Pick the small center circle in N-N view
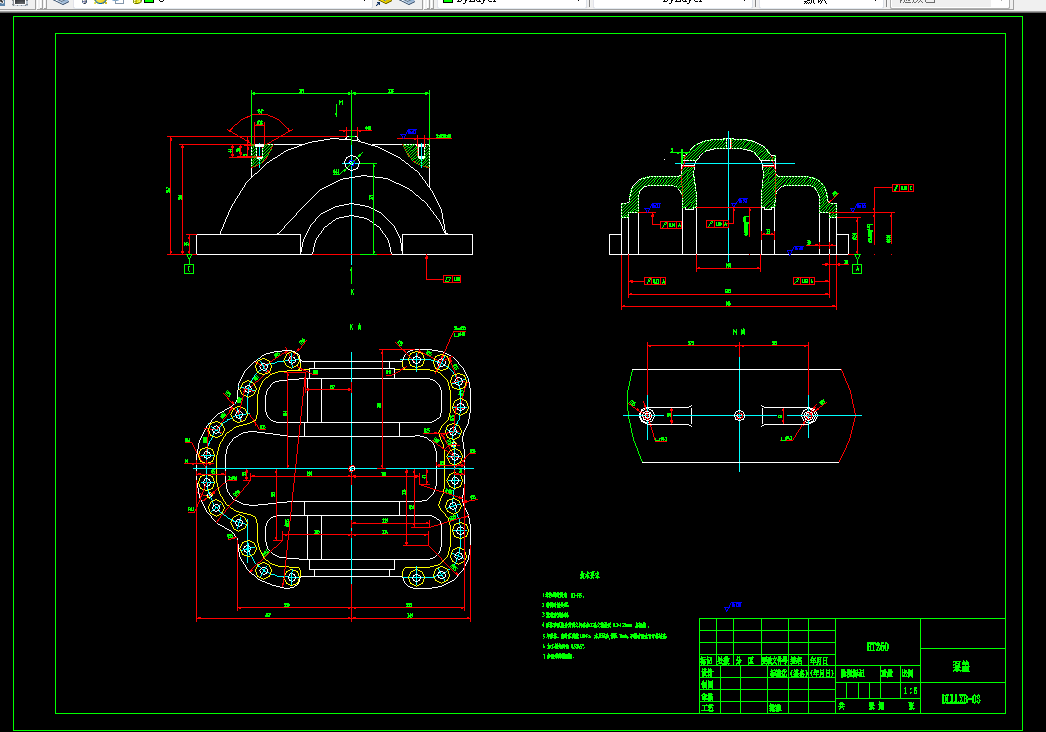The height and width of the screenshot is (732, 1046). pyautogui.click(x=739, y=416)
